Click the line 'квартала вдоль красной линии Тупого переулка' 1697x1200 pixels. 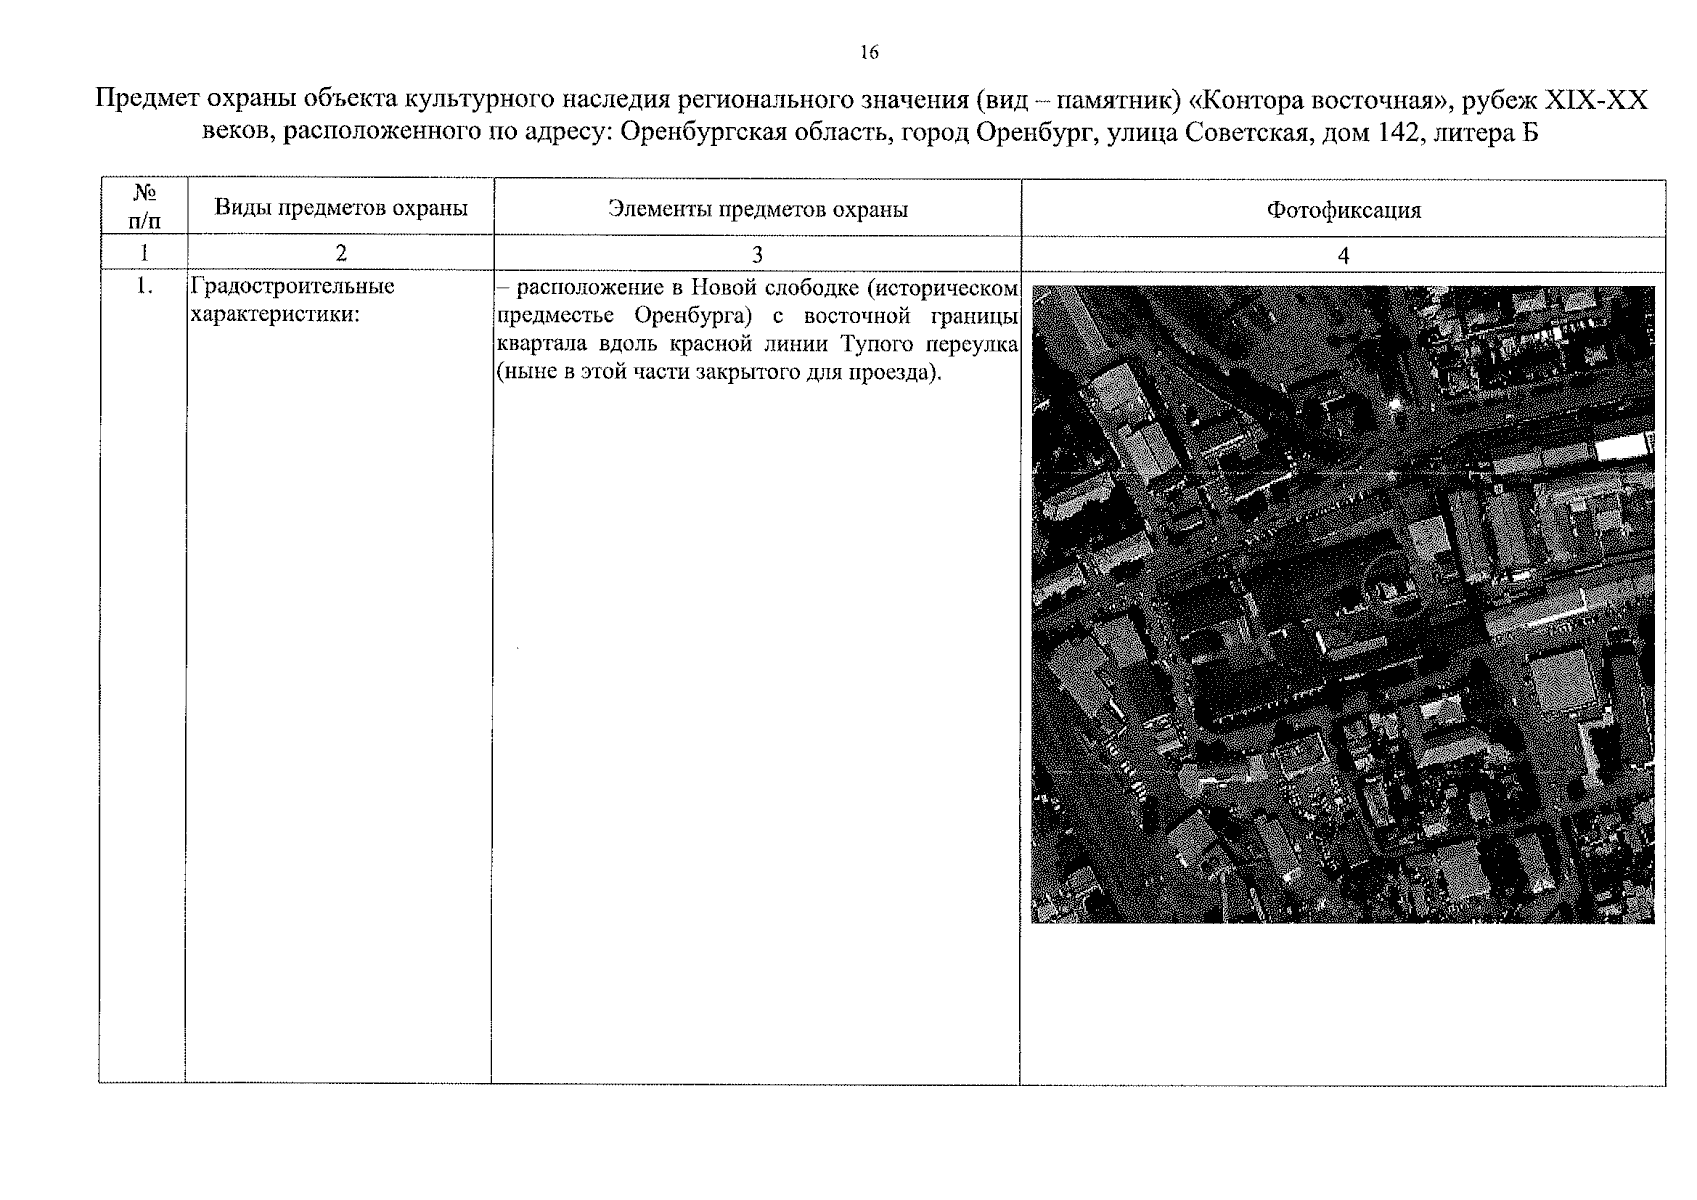(758, 345)
